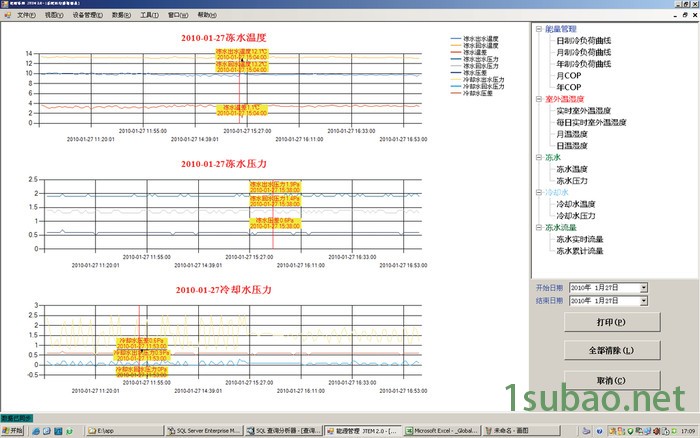Collapse the 室外温湿度 tree node
This screenshot has width=700, height=438.
(538, 100)
